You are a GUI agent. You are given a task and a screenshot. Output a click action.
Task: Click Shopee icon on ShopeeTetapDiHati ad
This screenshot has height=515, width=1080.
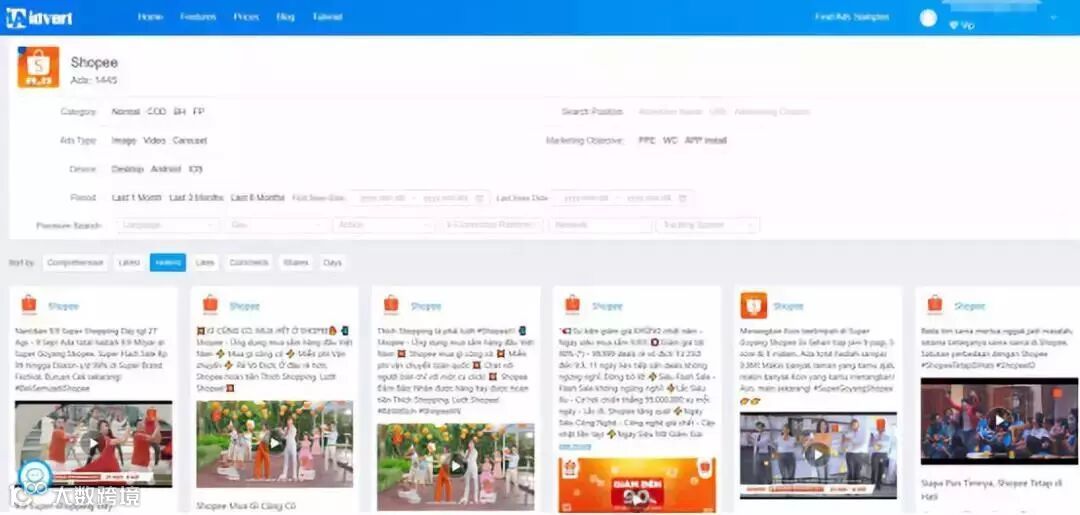pos(935,304)
